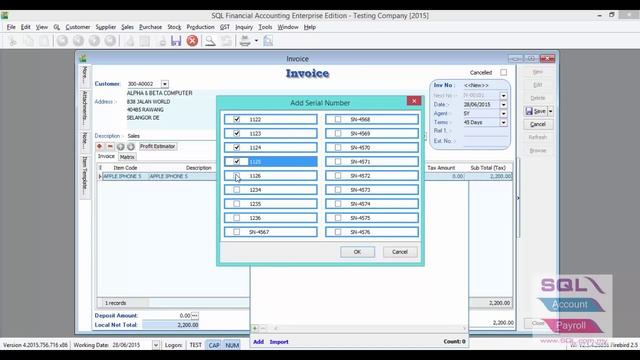Check serial number SN-4572

click(x=338, y=176)
